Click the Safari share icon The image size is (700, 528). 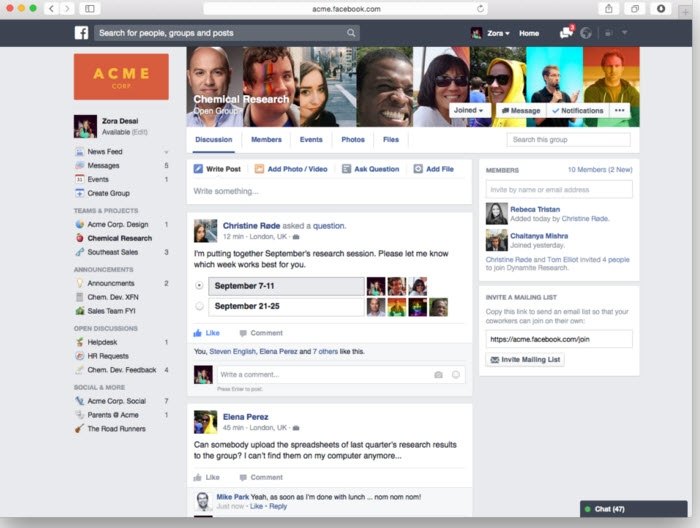point(608,8)
